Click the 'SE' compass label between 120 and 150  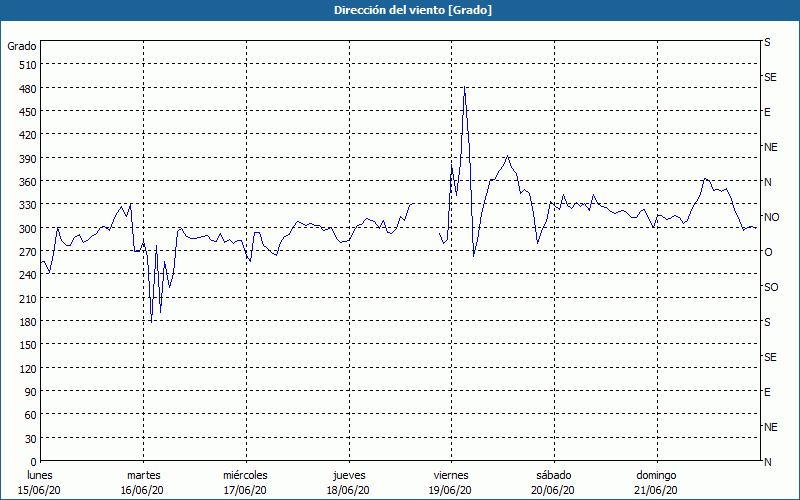tap(770, 357)
